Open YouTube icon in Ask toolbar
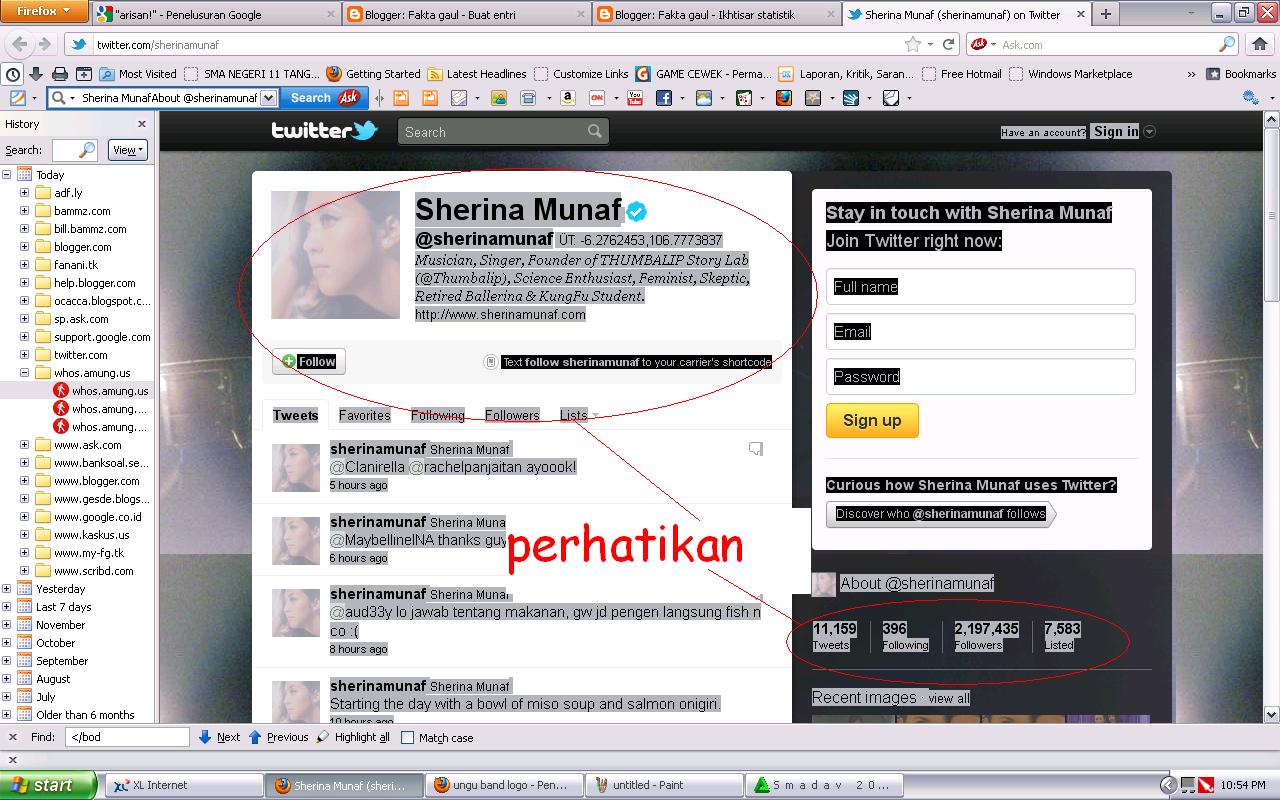Viewport: 1280px width, 800px height. click(635, 98)
